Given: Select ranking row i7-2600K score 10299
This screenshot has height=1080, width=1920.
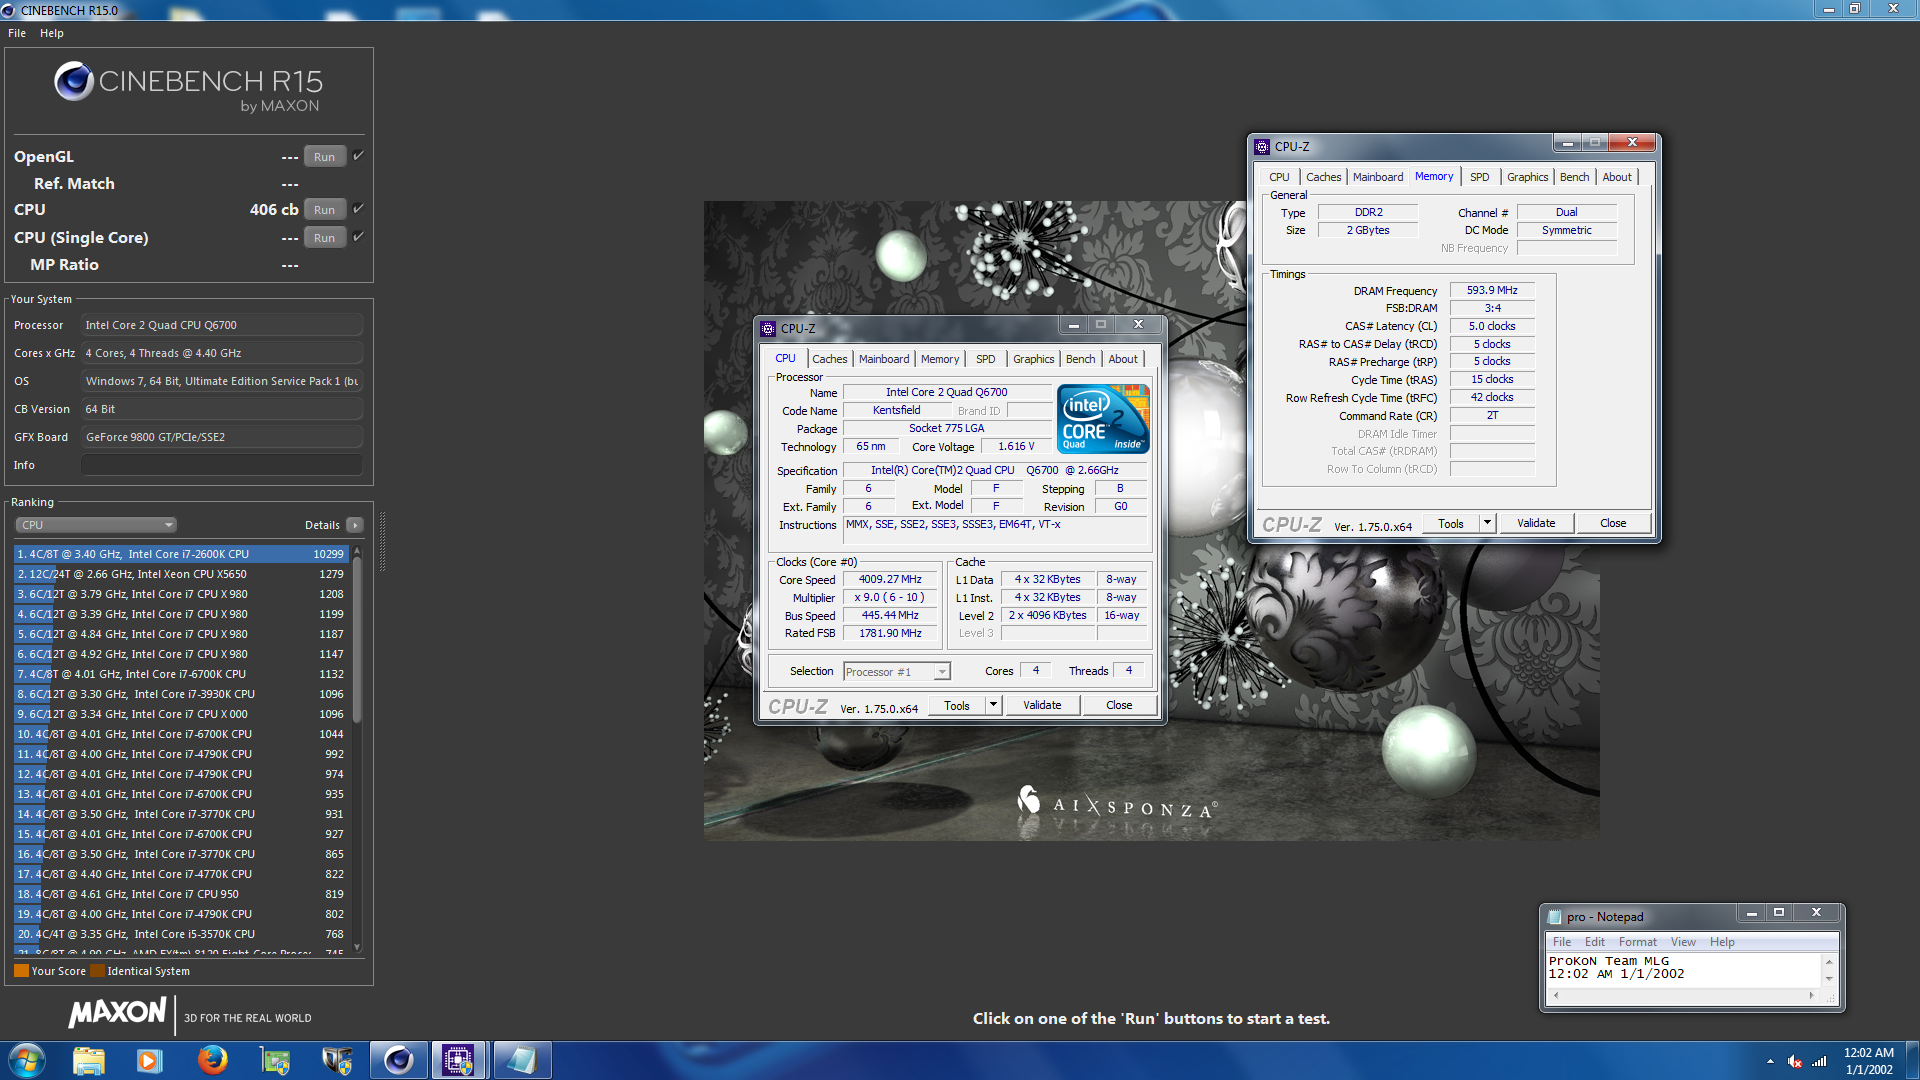Looking at the screenshot, I should 180,554.
